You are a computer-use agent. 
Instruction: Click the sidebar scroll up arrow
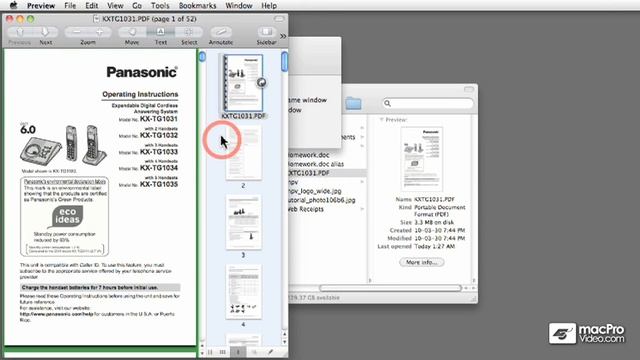(x=284, y=334)
